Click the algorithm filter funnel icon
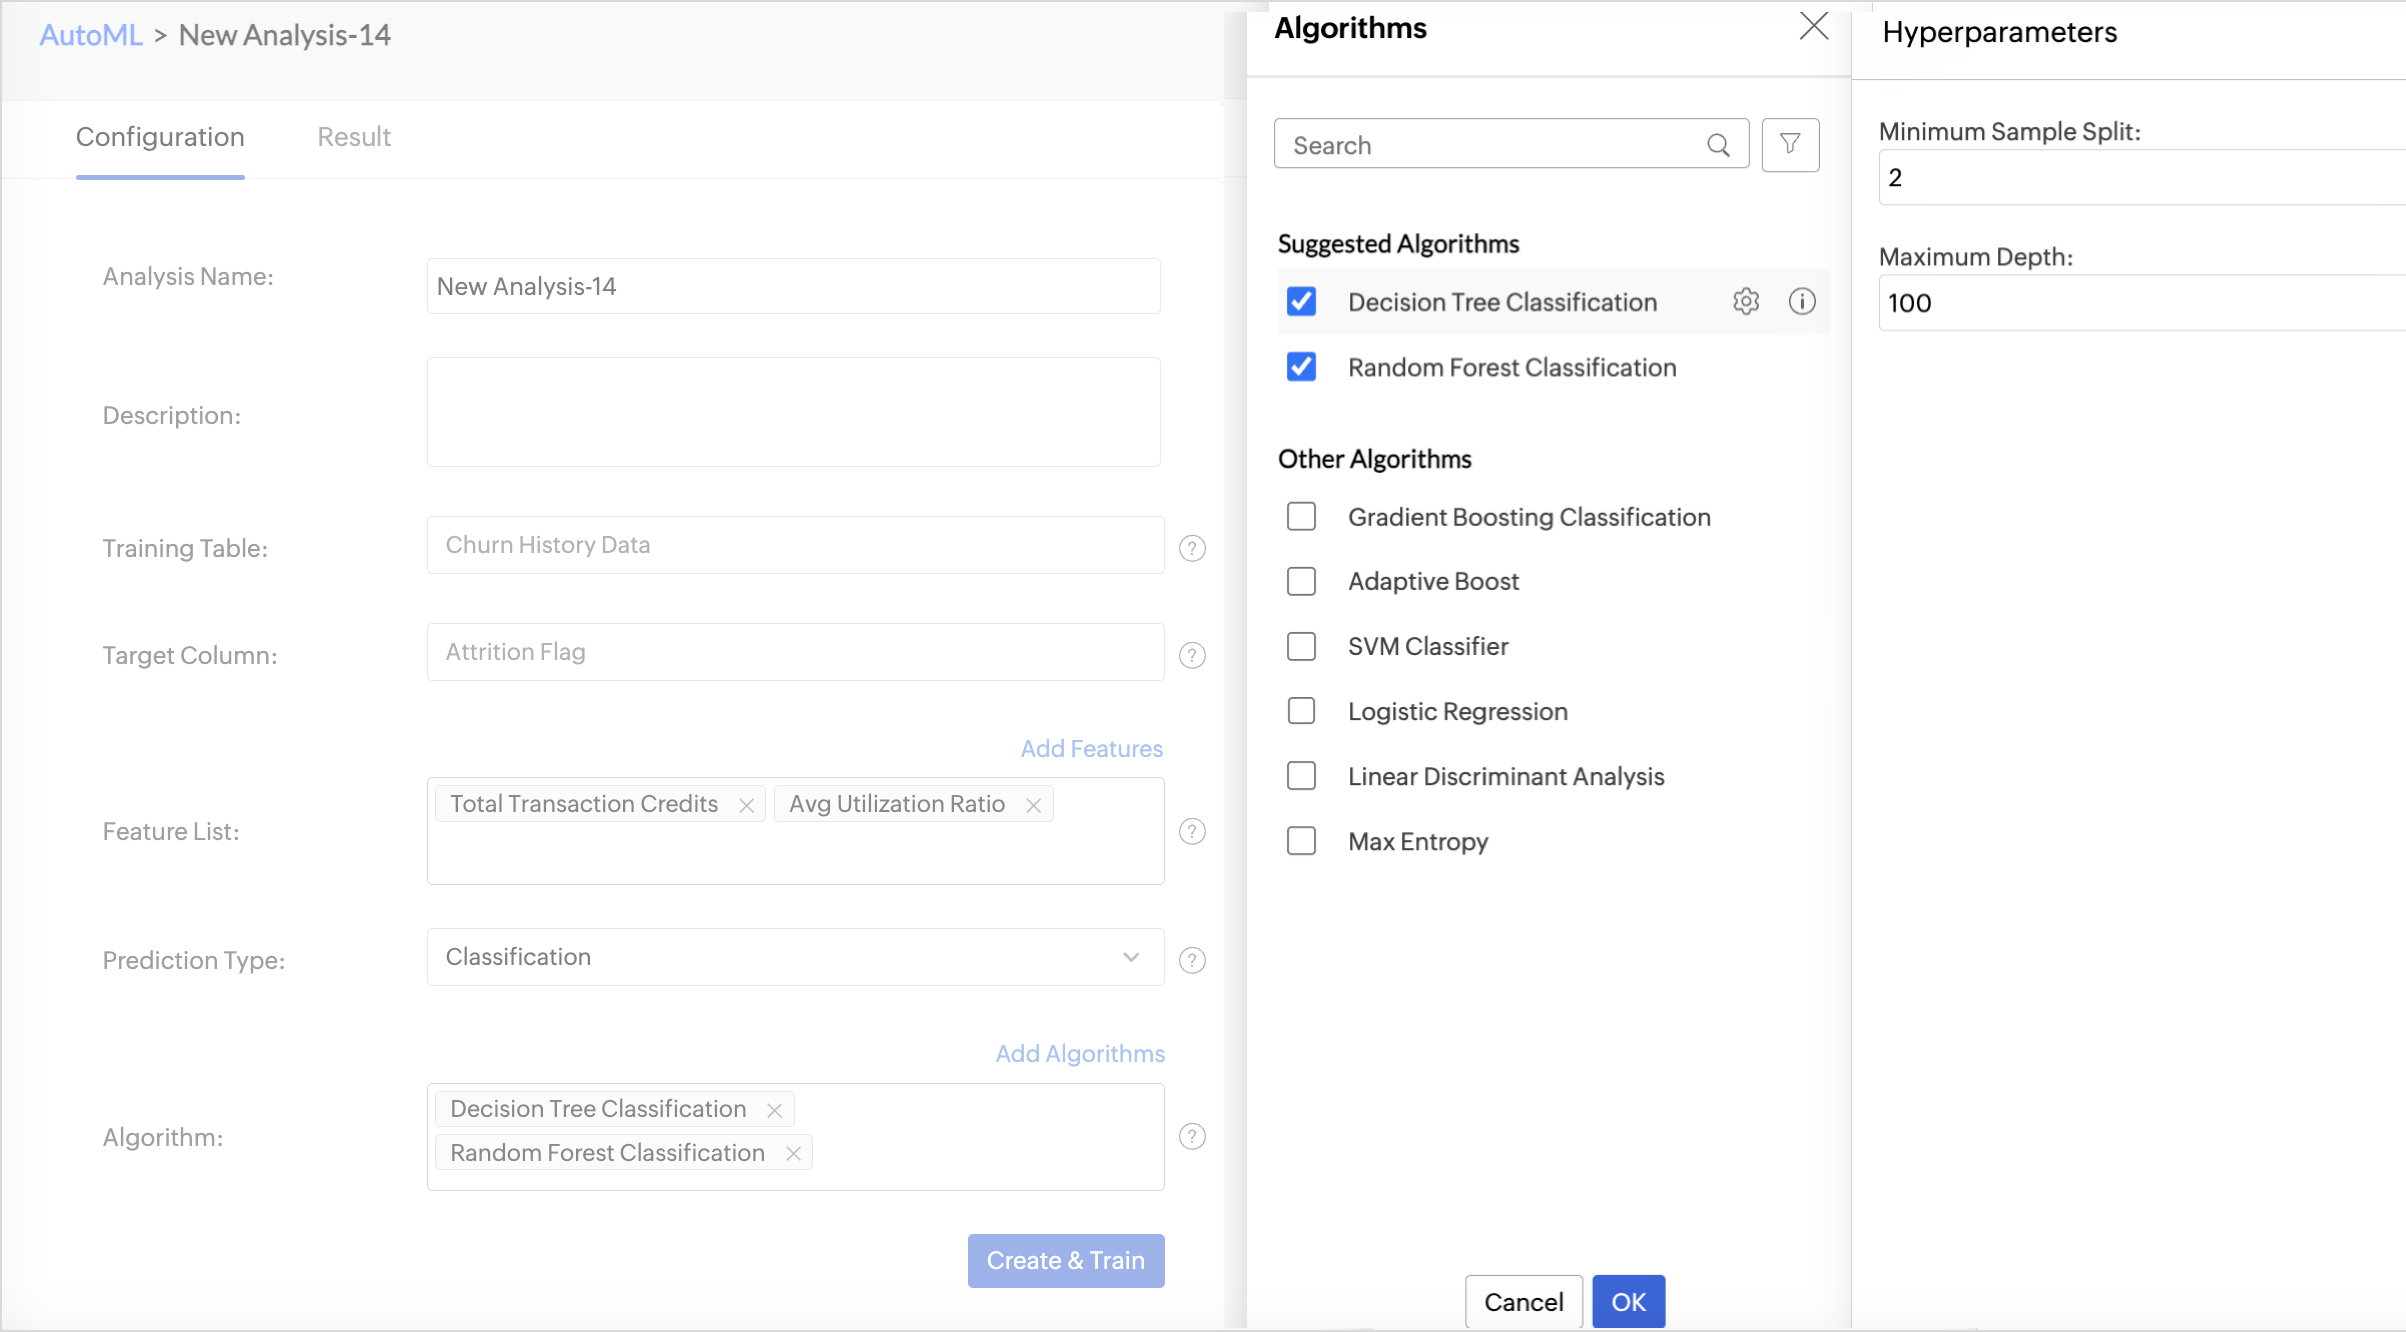Image resolution: width=2406 pixels, height=1332 pixels. pyautogui.click(x=1790, y=144)
